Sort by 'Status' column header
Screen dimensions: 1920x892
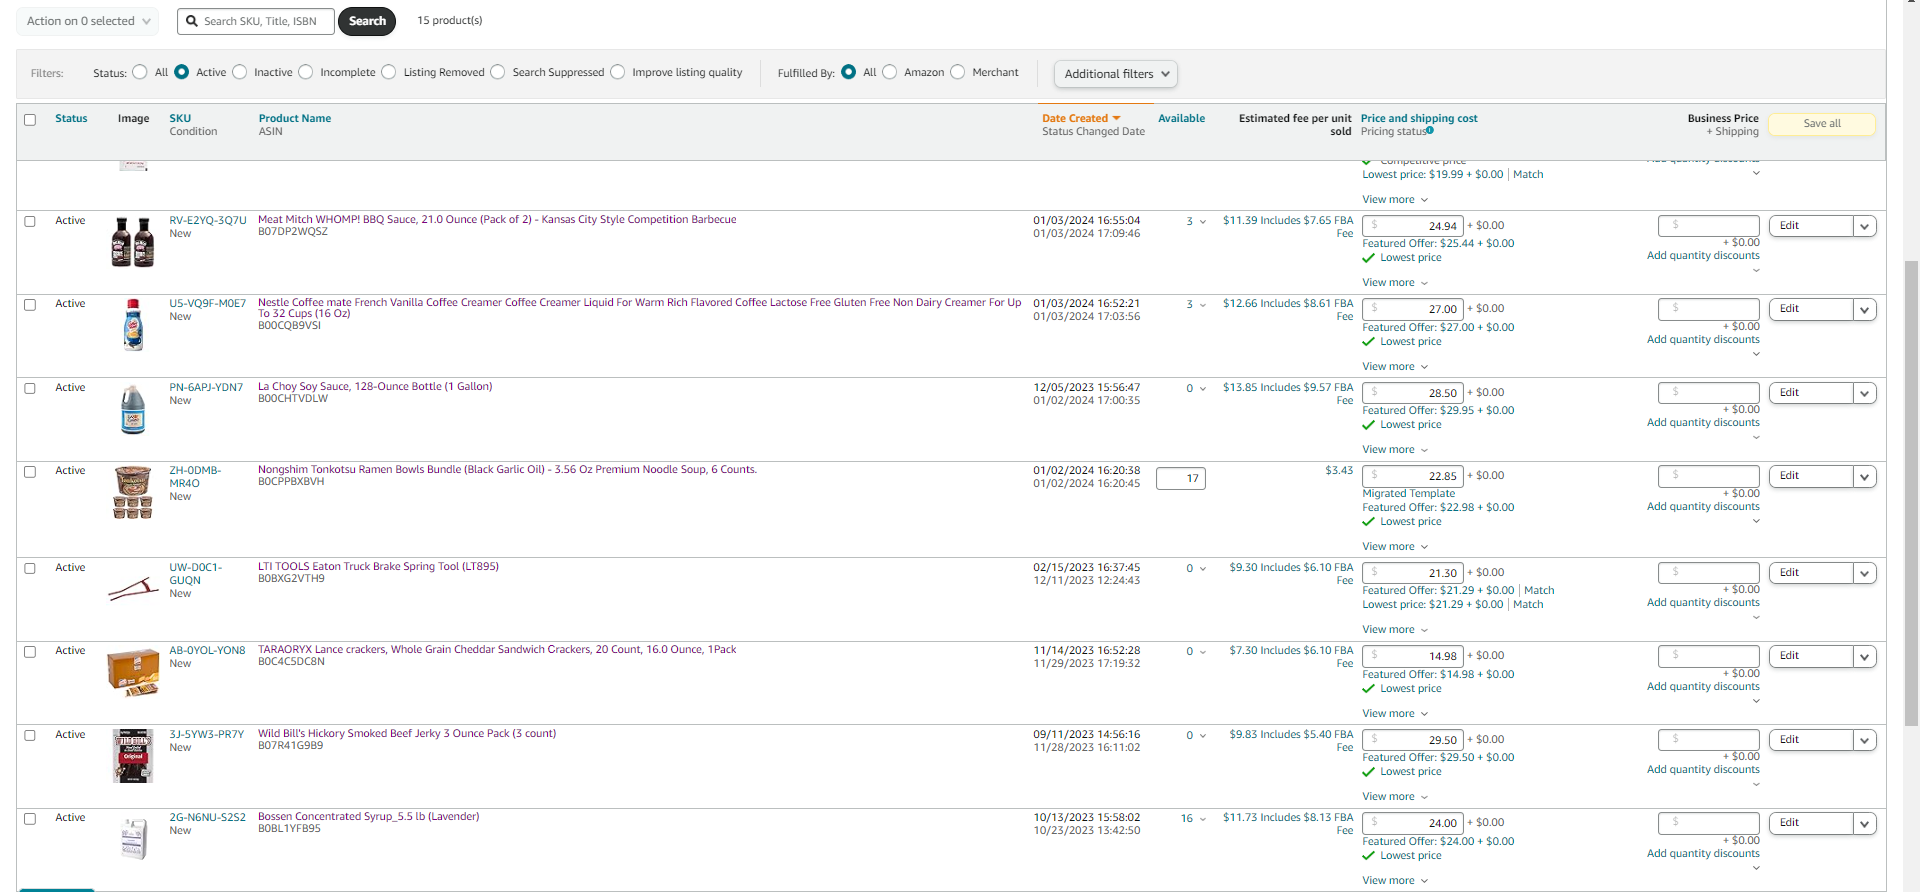click(x=71, y=118)
